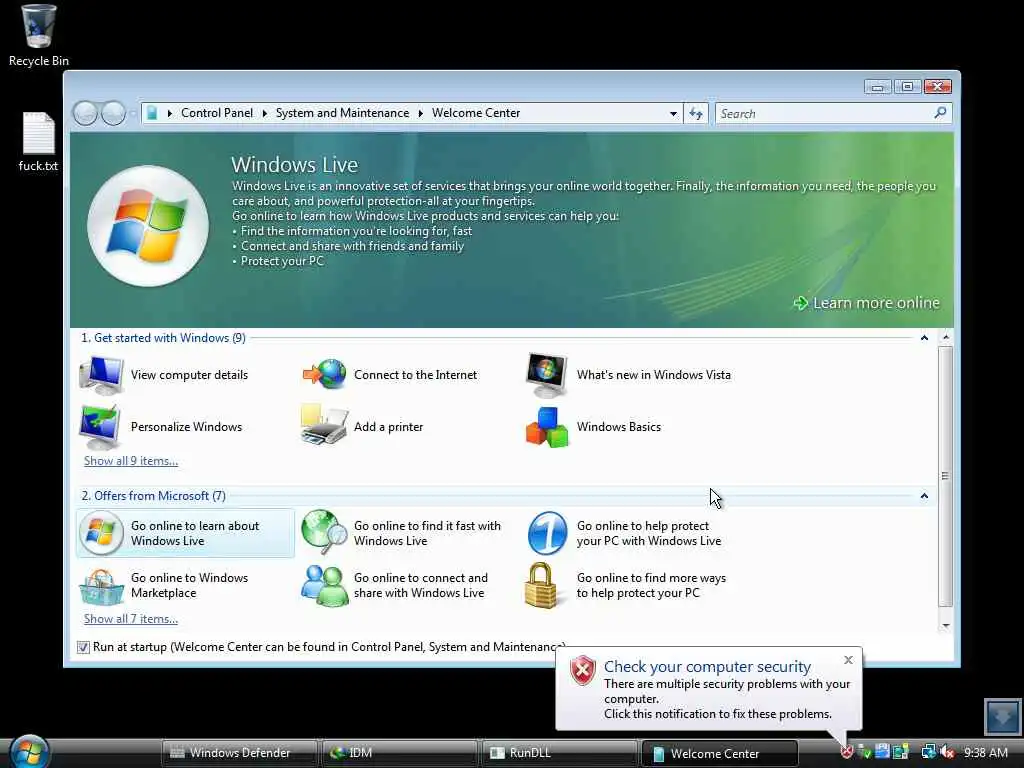Collapse the Get started with Windows section
Image resolution: width=1024 pixels, height=768 pixels.
[x=924, y=338]
